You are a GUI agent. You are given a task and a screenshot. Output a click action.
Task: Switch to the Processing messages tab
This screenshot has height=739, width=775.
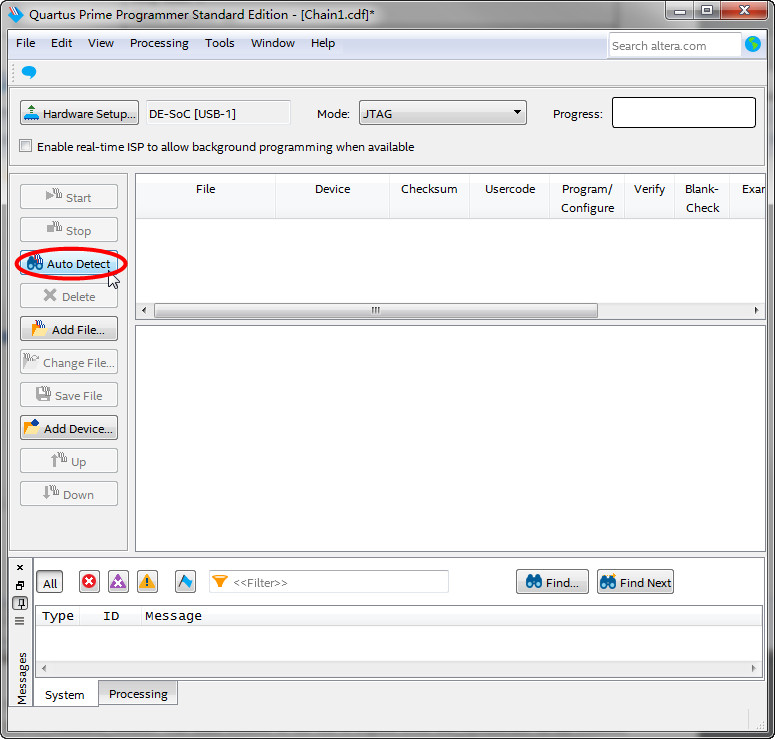pos(138,694)
